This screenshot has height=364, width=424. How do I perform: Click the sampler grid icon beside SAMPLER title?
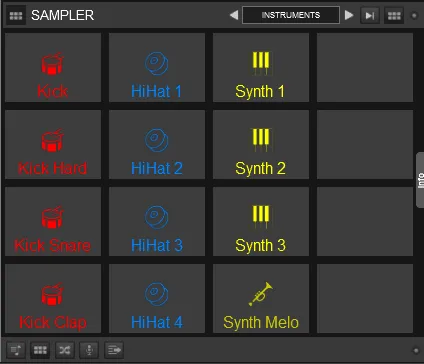click(x=16, y=15)
